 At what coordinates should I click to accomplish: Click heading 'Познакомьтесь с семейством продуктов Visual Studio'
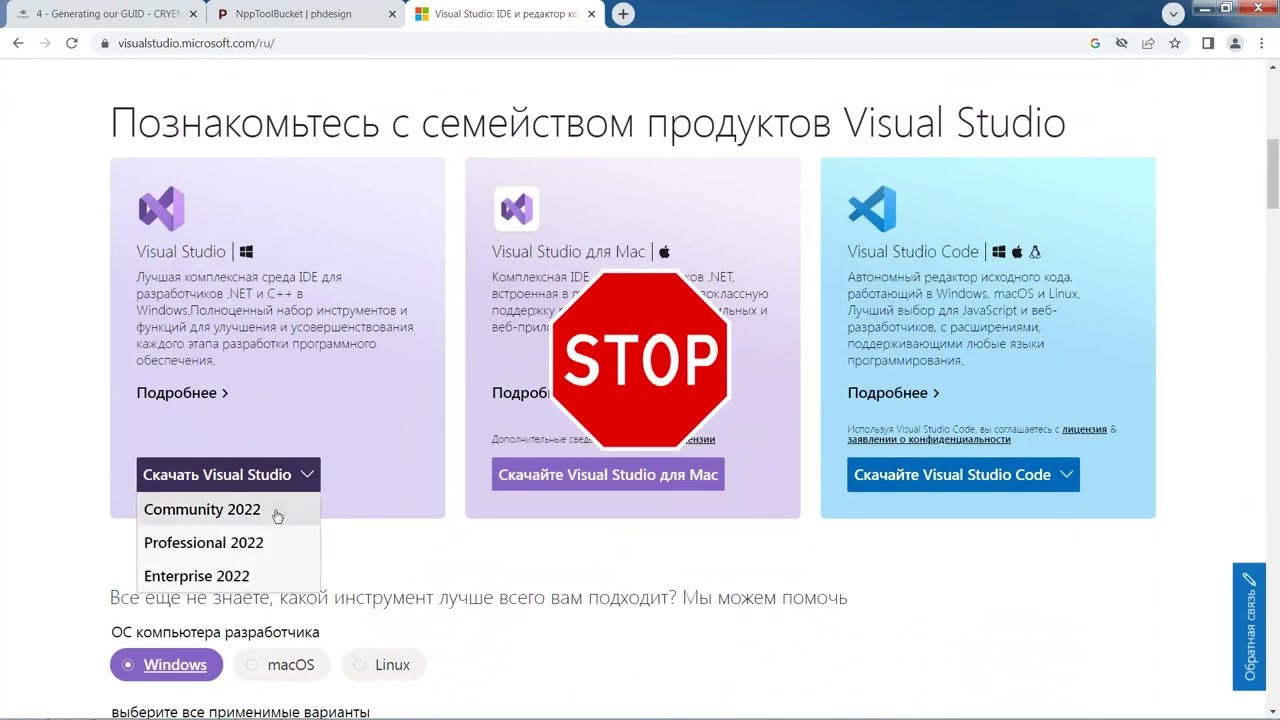pyautogui.click(x=588, y=123)
